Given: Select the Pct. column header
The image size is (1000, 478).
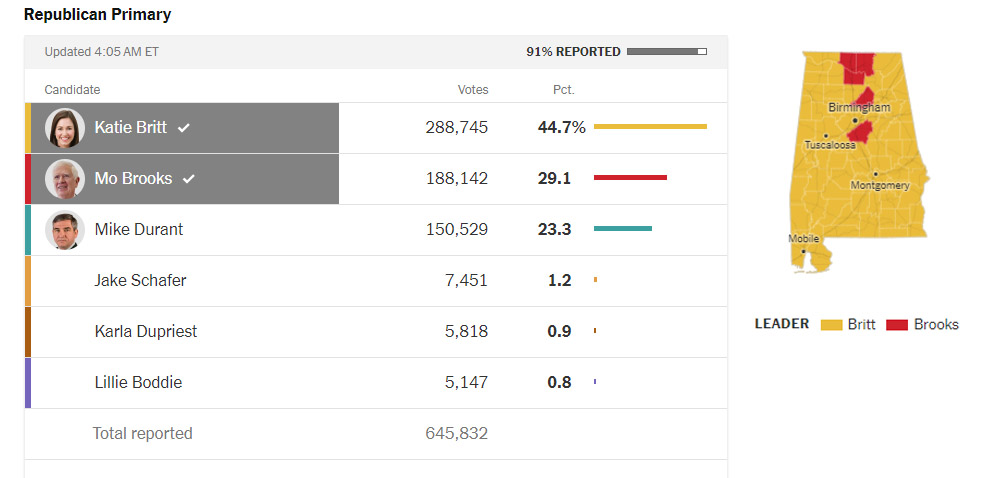Looking at the screenshot, I should [x=563, y=90].
